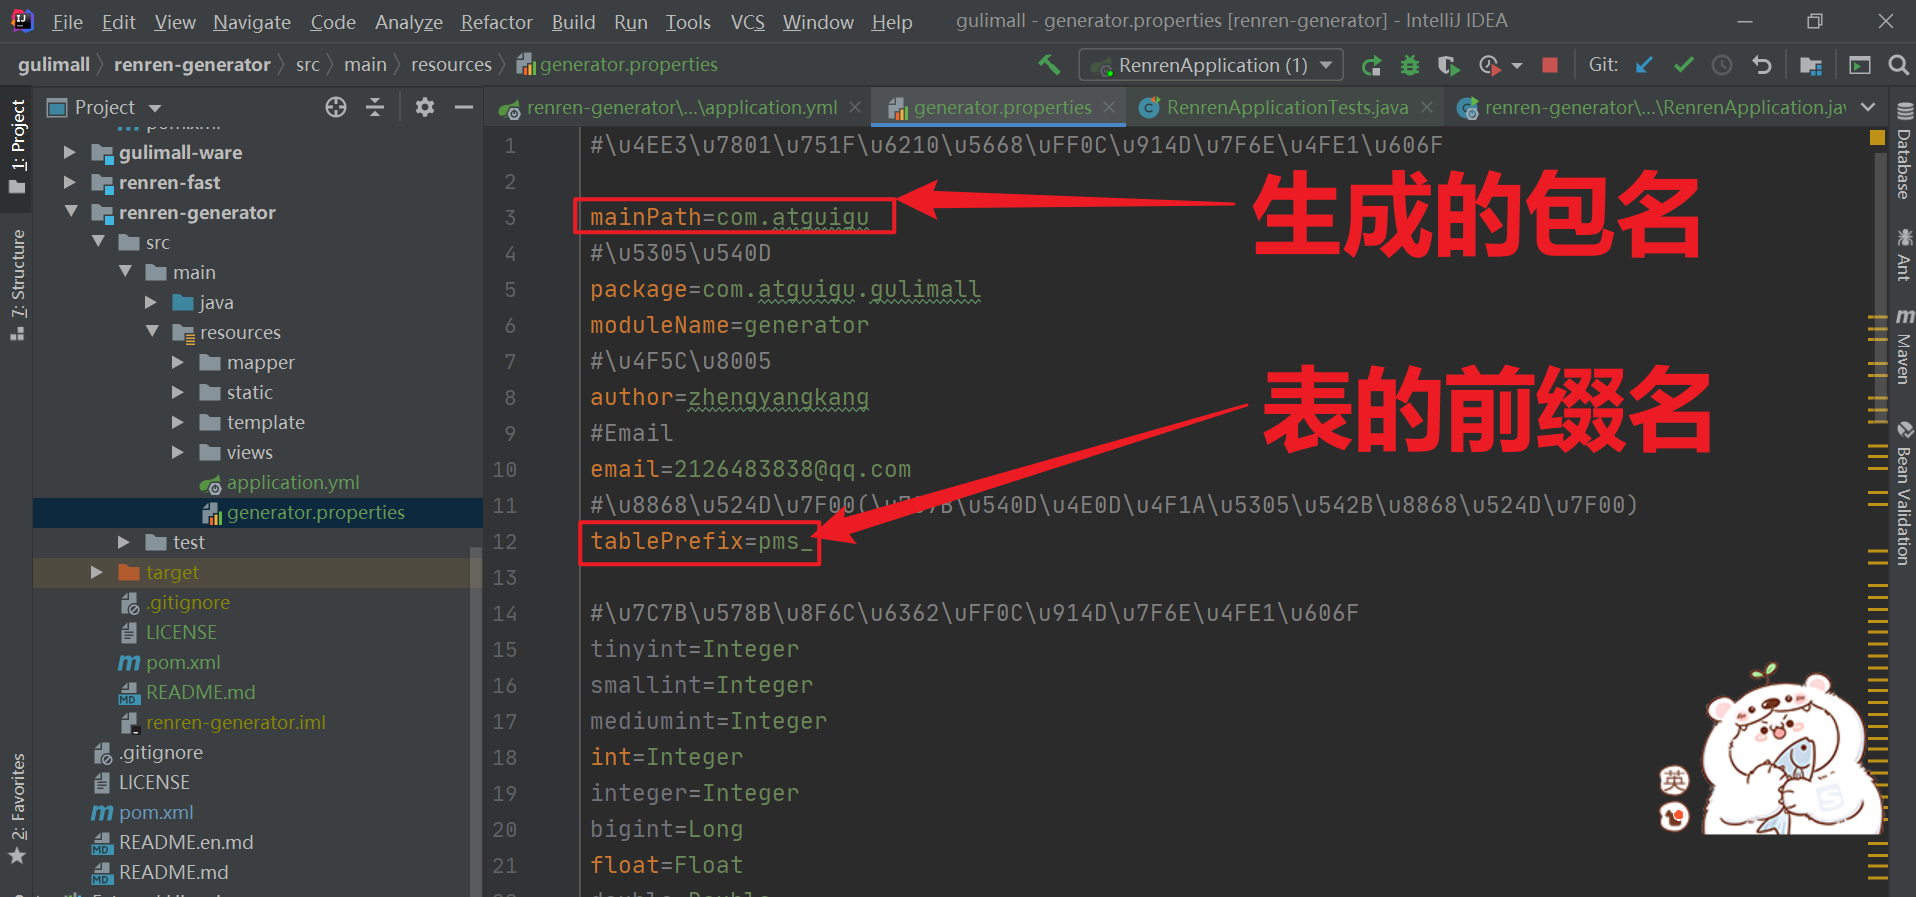
Task: Open RenrenApplication run configuration dropdown
Action: [x=1210, y=65]
